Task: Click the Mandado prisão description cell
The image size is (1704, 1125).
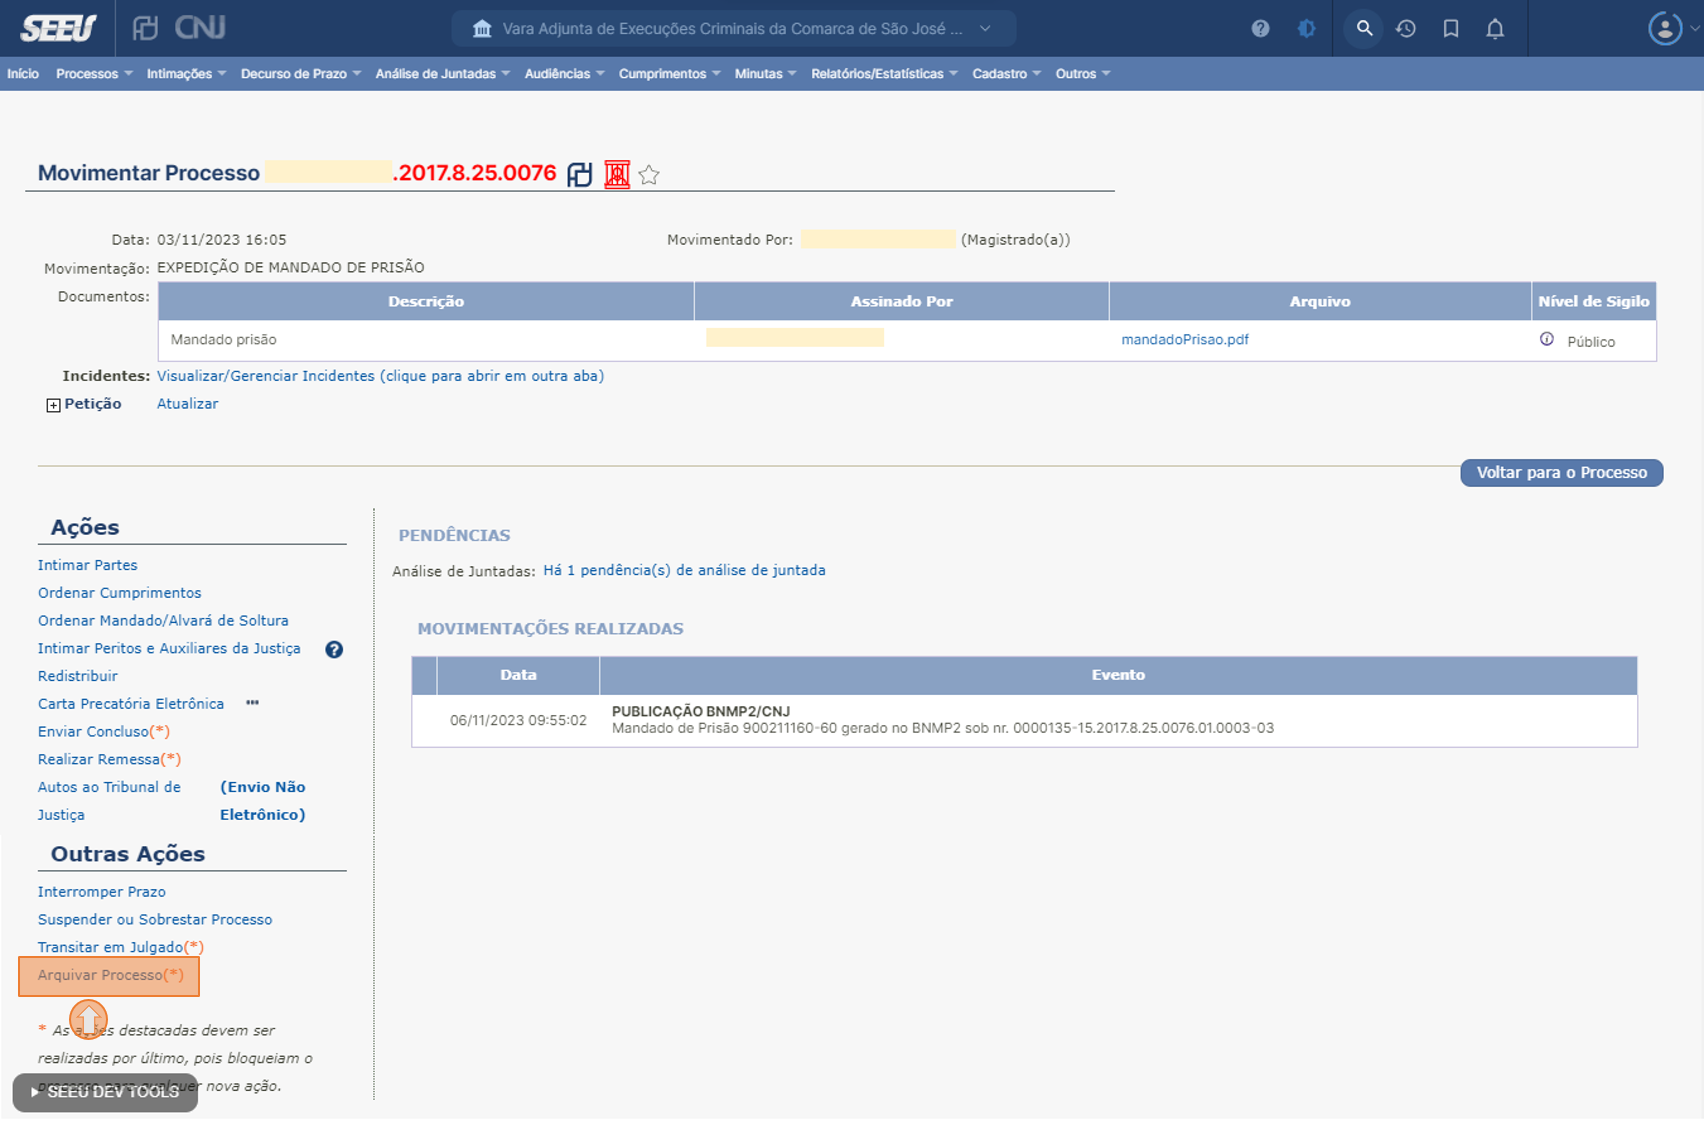Action: pyautogui.click(x=426, y=340)
